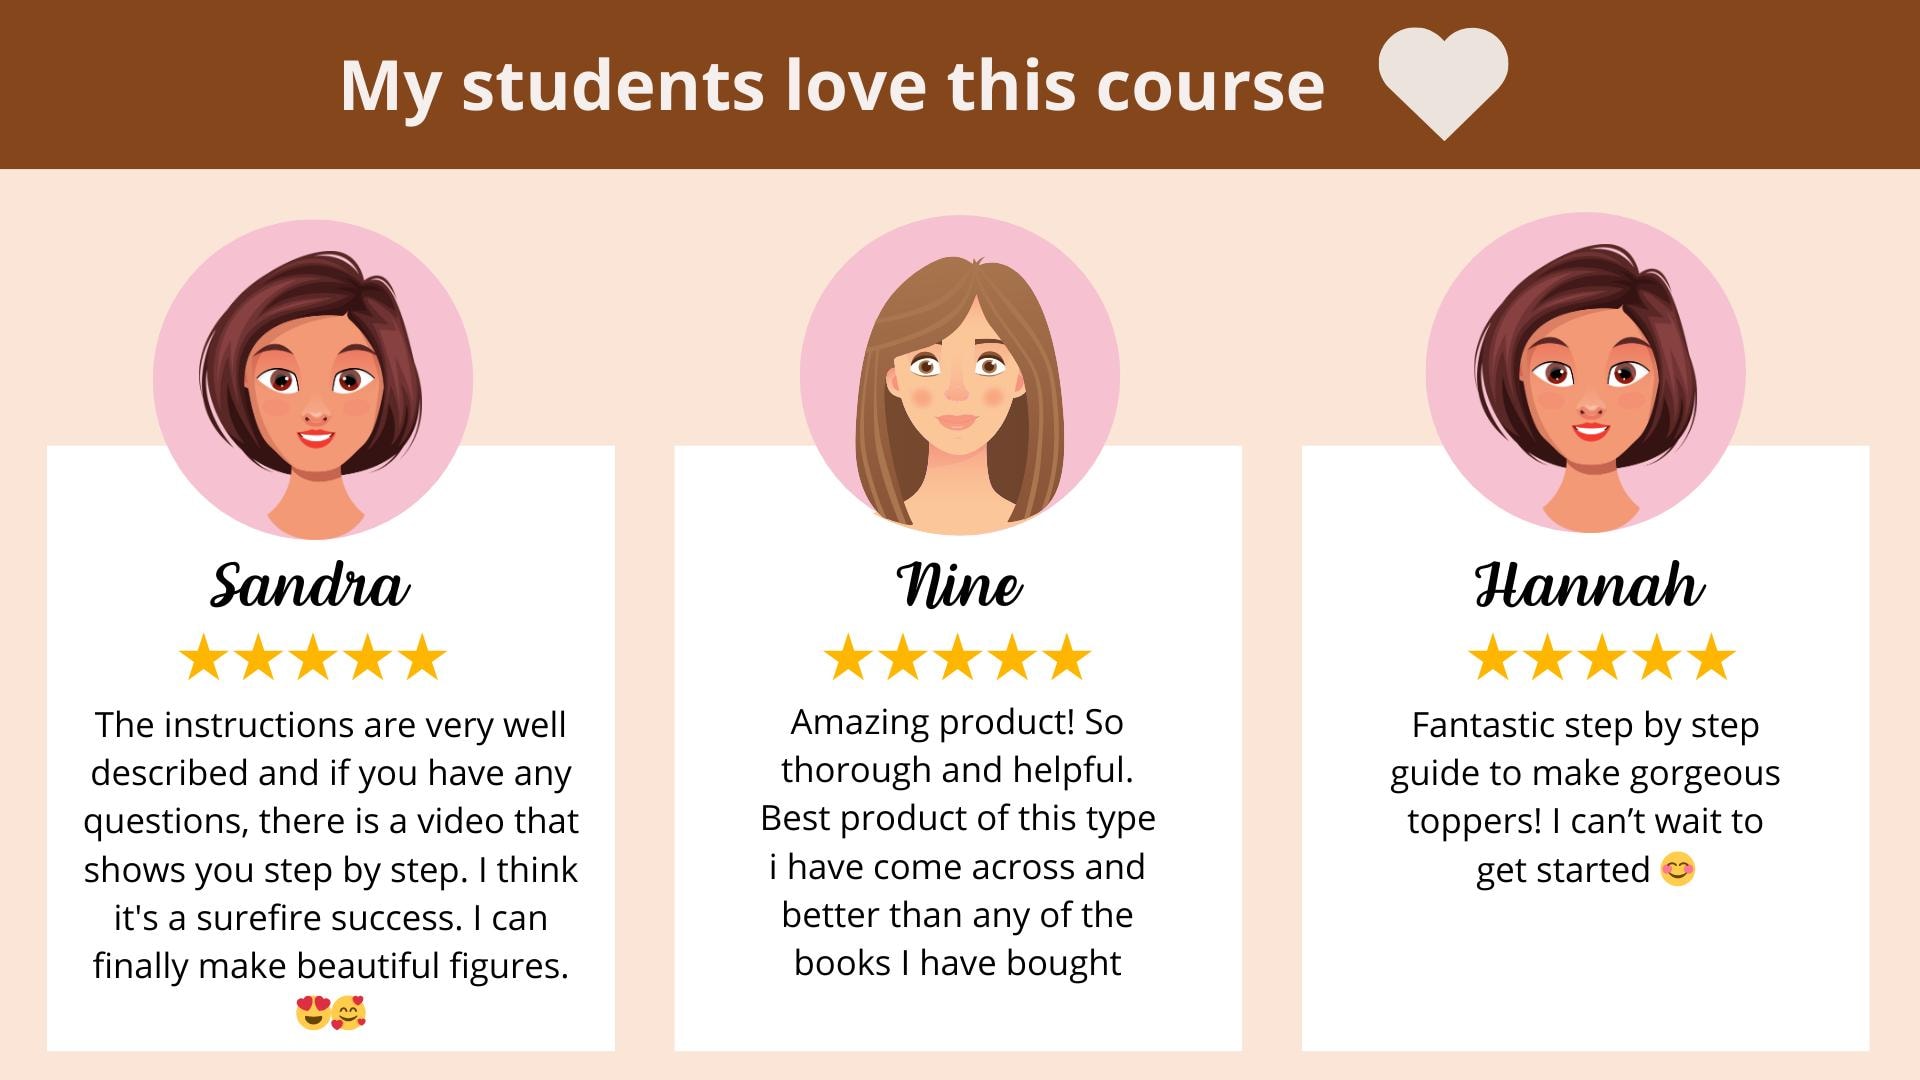The width and height of the screenshot is (1920, 1080).
Task: Select Nine's avatar with long hair
Action: [x=960, y=375]
